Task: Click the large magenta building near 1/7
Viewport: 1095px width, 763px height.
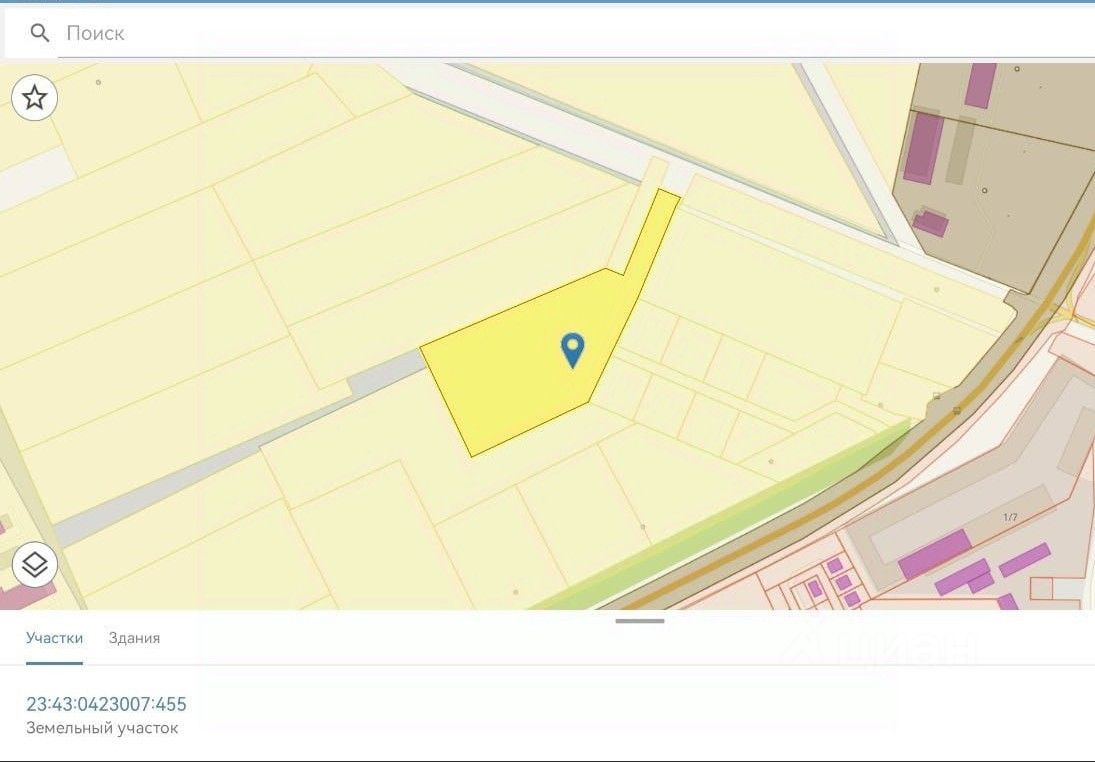Action: 934,554
